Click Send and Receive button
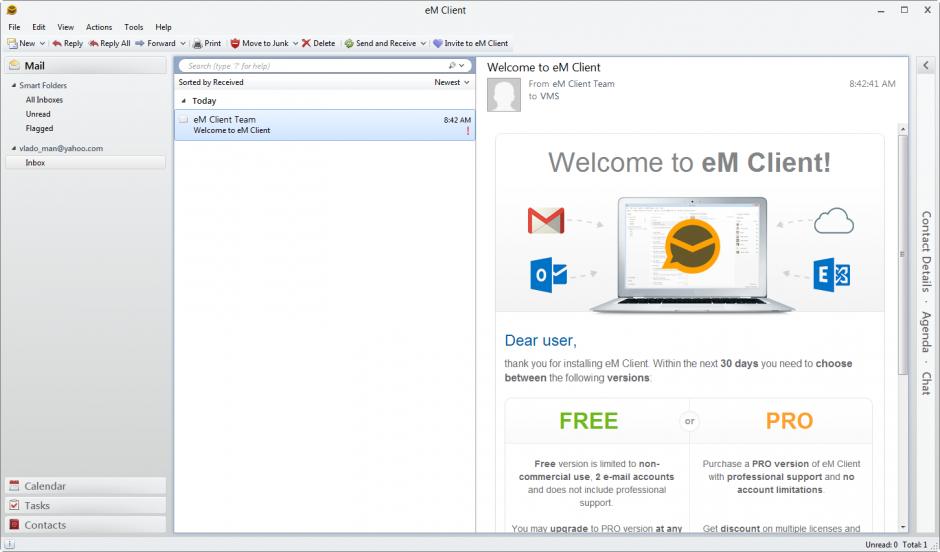This screenshot has height=552, width=940. 380,43
